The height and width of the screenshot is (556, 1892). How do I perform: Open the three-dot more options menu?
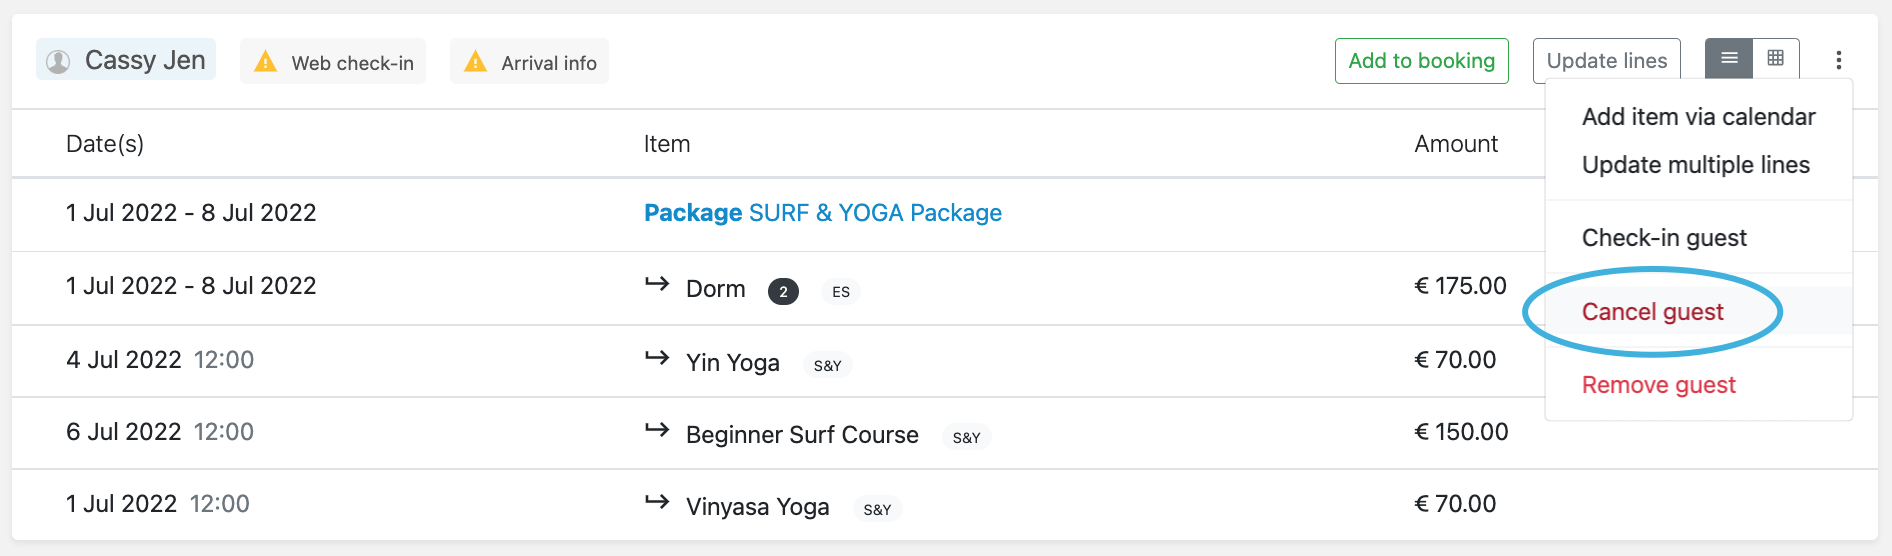click(x=1838, y=60)
